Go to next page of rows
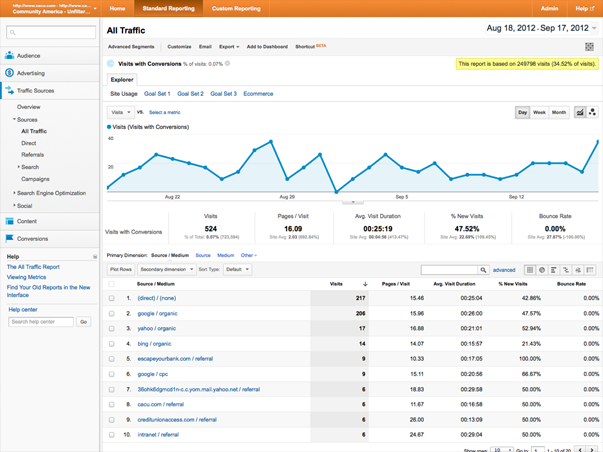 pyautogui.click(x=592, y=449)
